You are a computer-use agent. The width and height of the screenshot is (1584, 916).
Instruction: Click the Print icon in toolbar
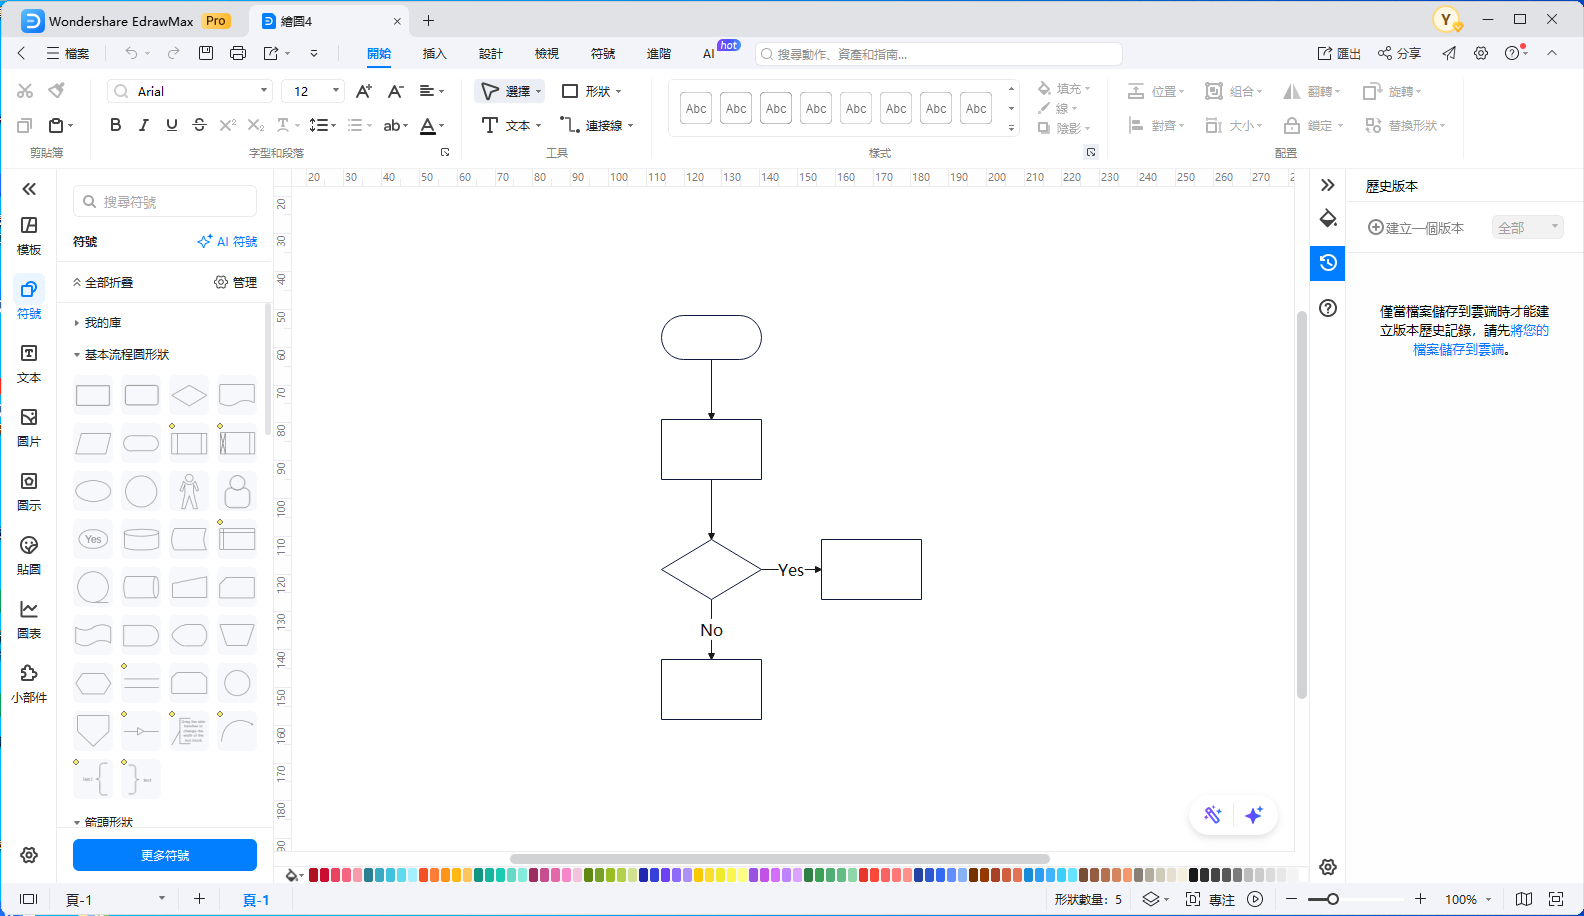[x=238, y=53]
